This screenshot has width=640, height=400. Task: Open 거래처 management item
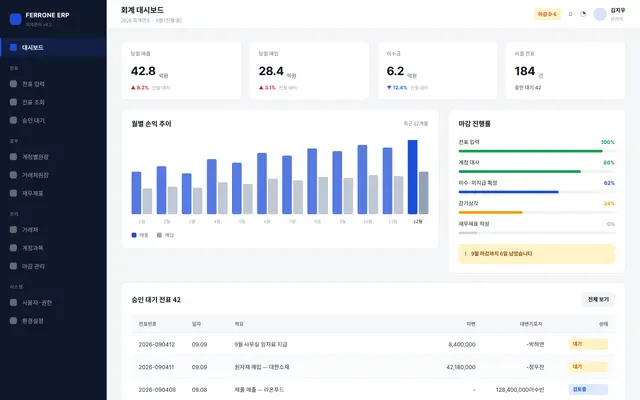coord(53,229)
